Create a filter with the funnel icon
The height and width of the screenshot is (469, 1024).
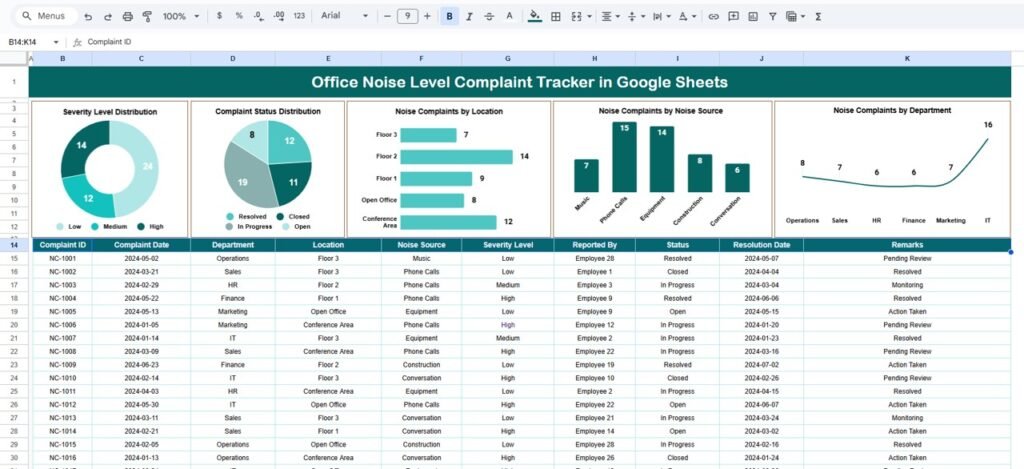click(x=773, y=16)
